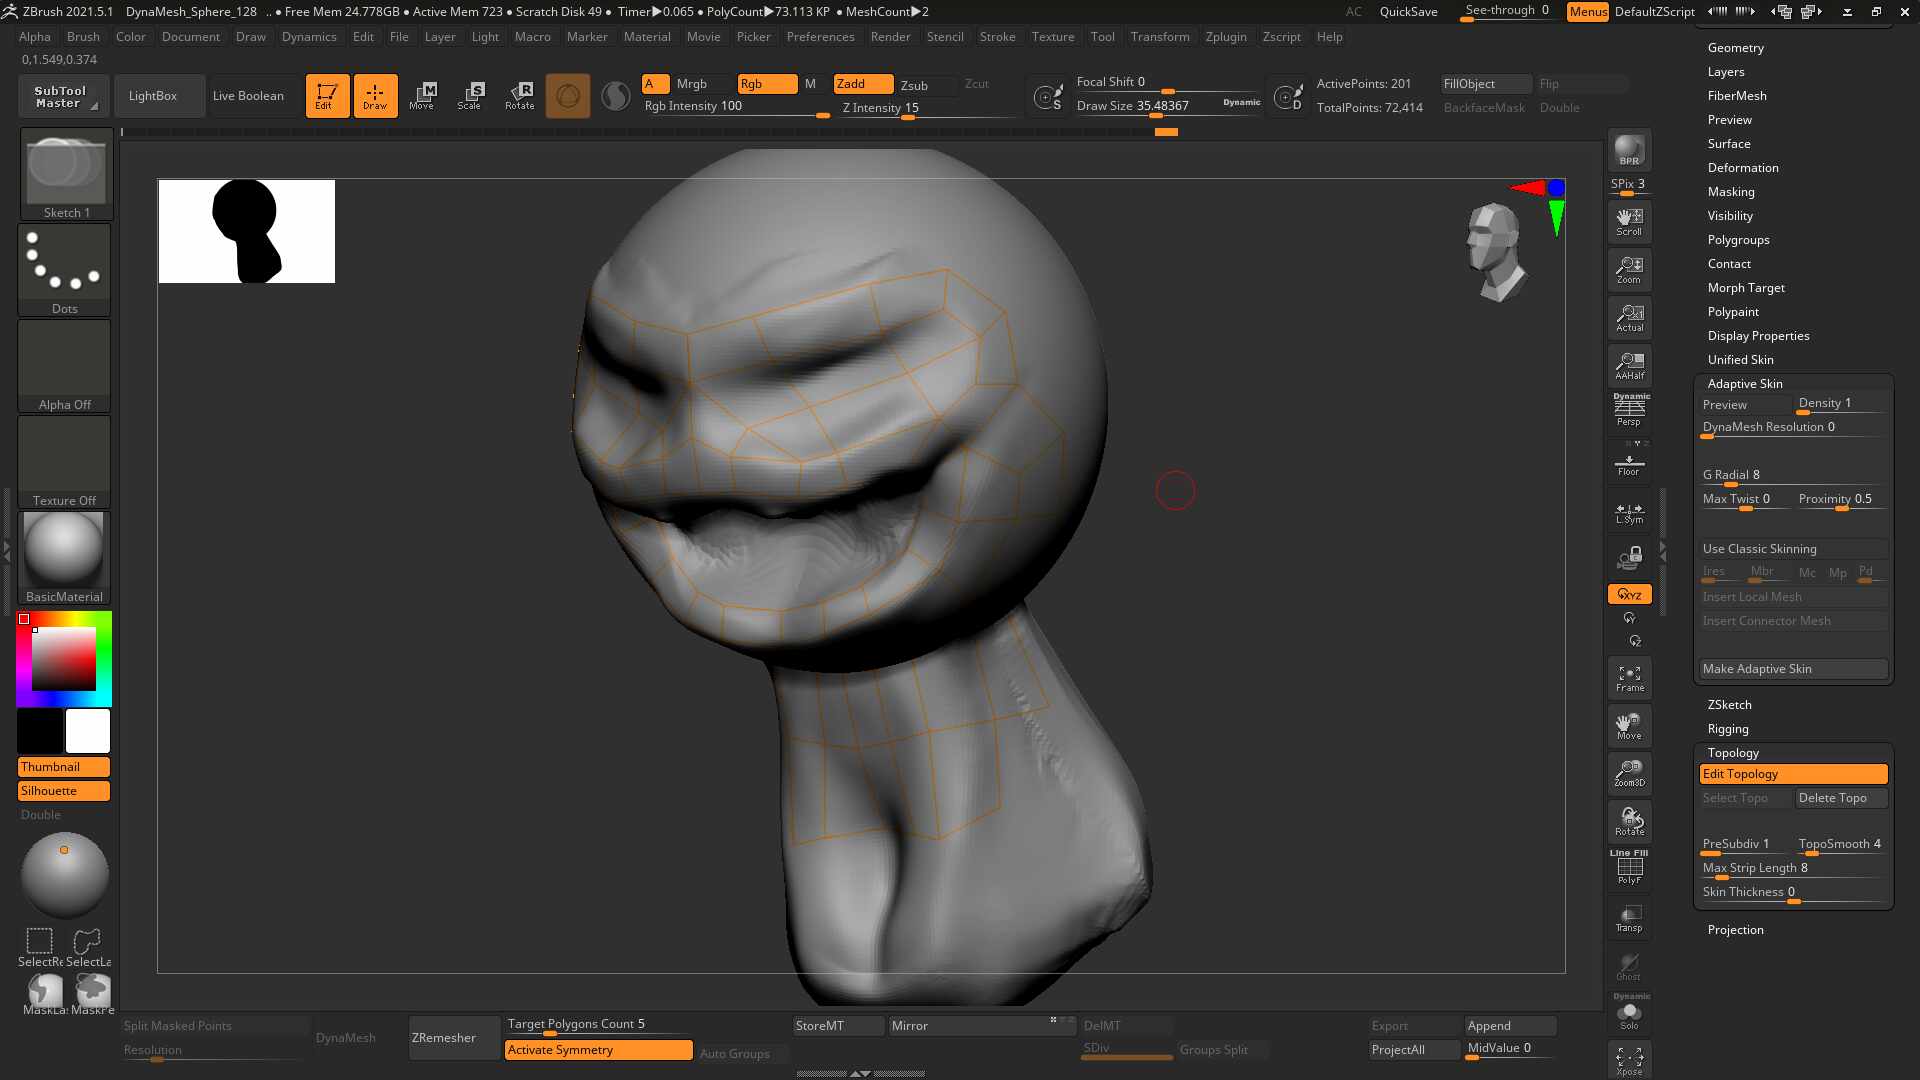The width and height of the screenshot is (1920, 1080).
Task: Toggle the PolyF line fill icon
Action: [x=1629, y=867]
